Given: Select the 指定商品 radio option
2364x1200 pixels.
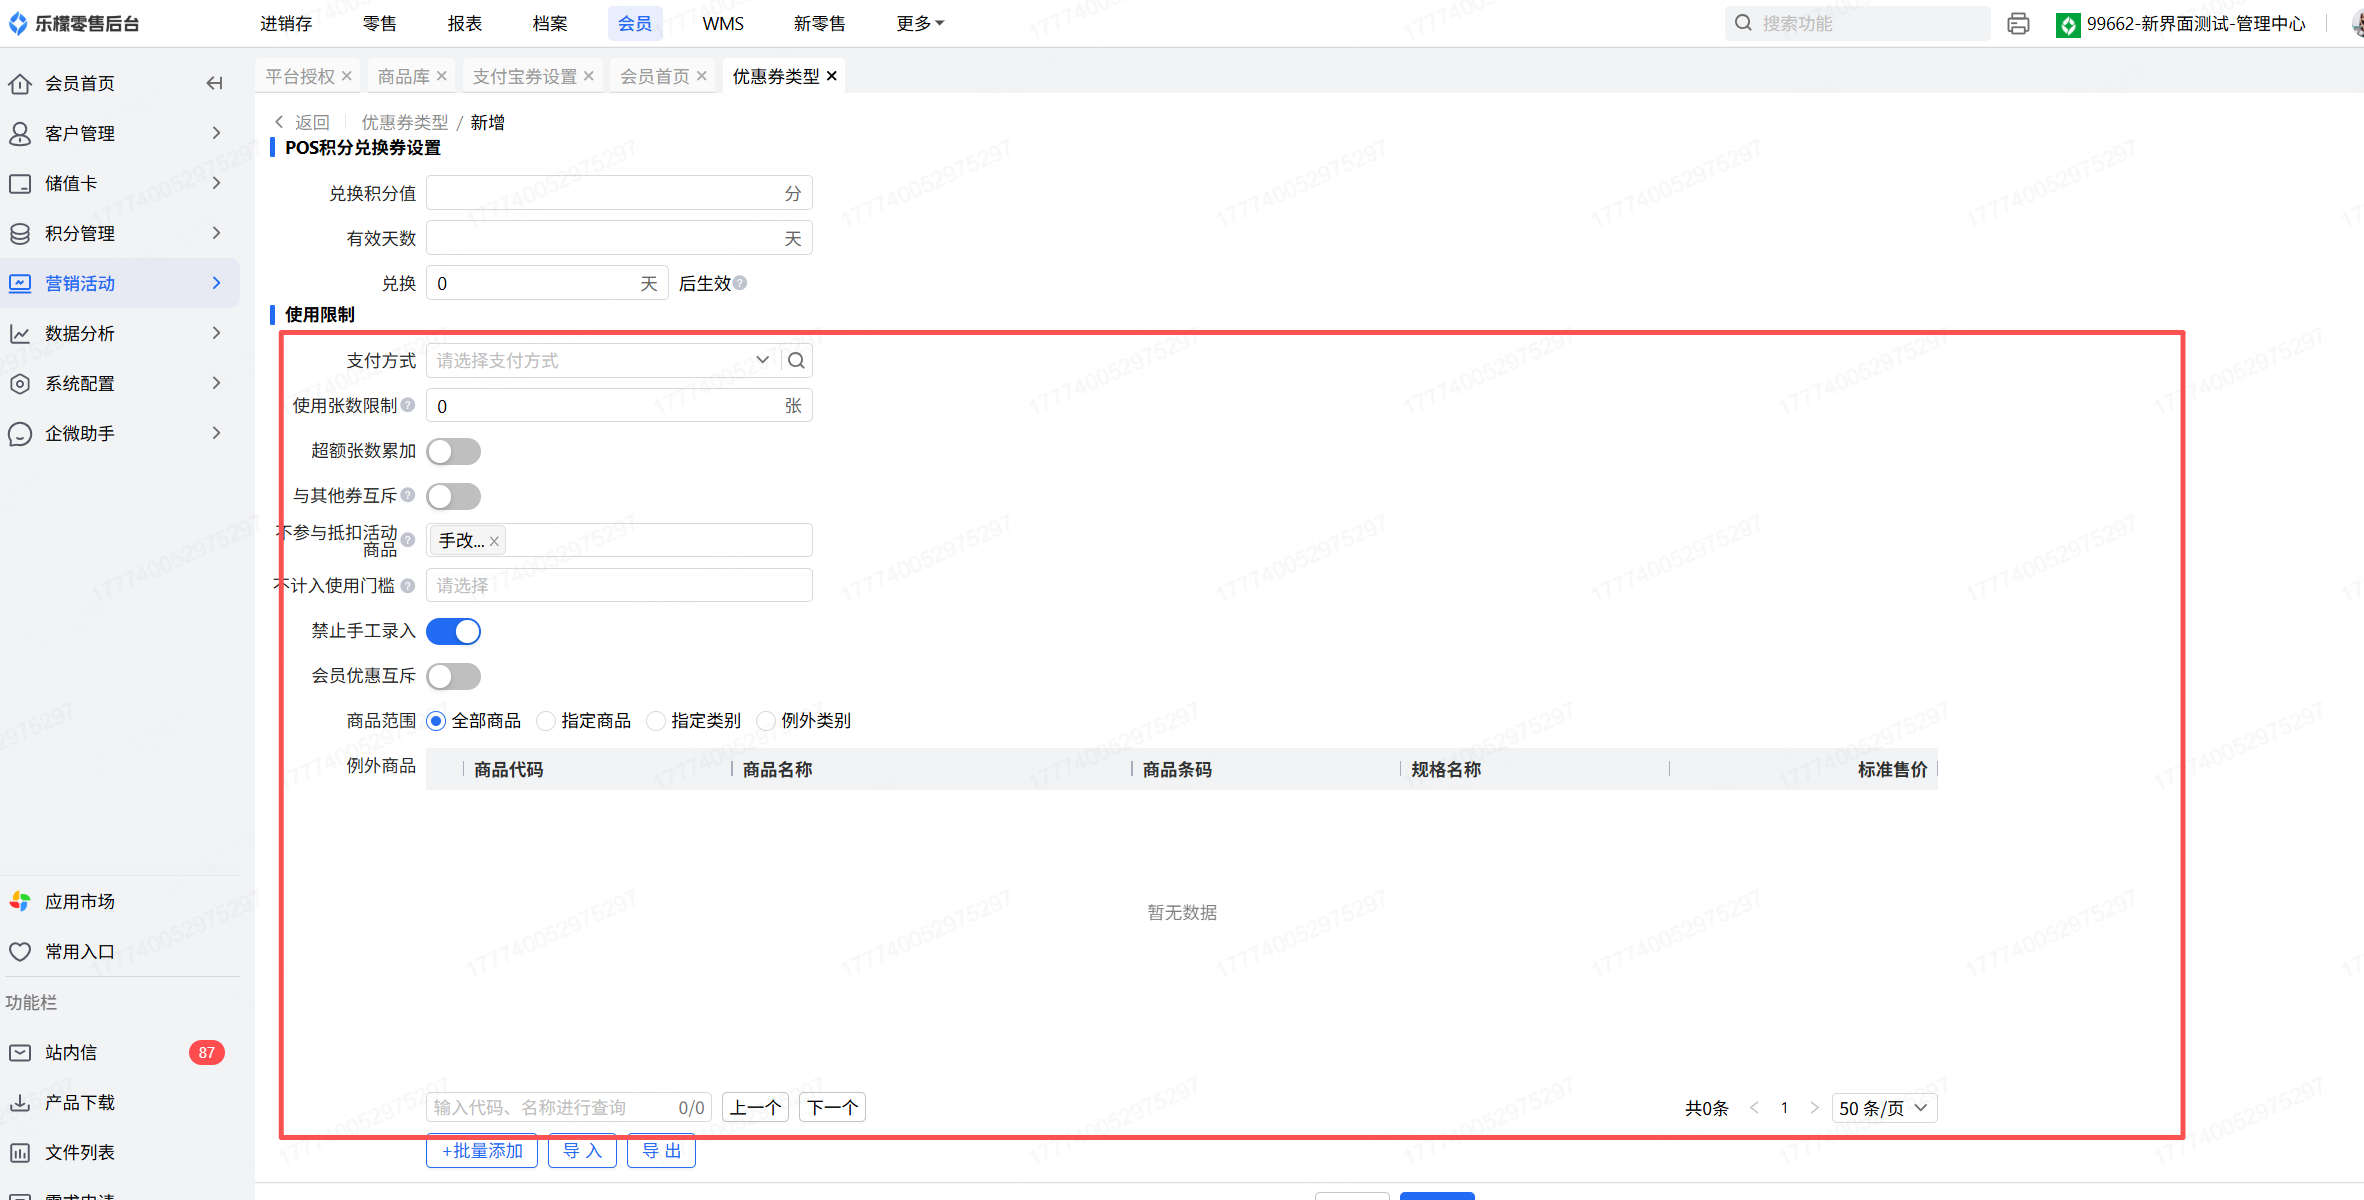Looking at the screenshot, I should point(546,721).
